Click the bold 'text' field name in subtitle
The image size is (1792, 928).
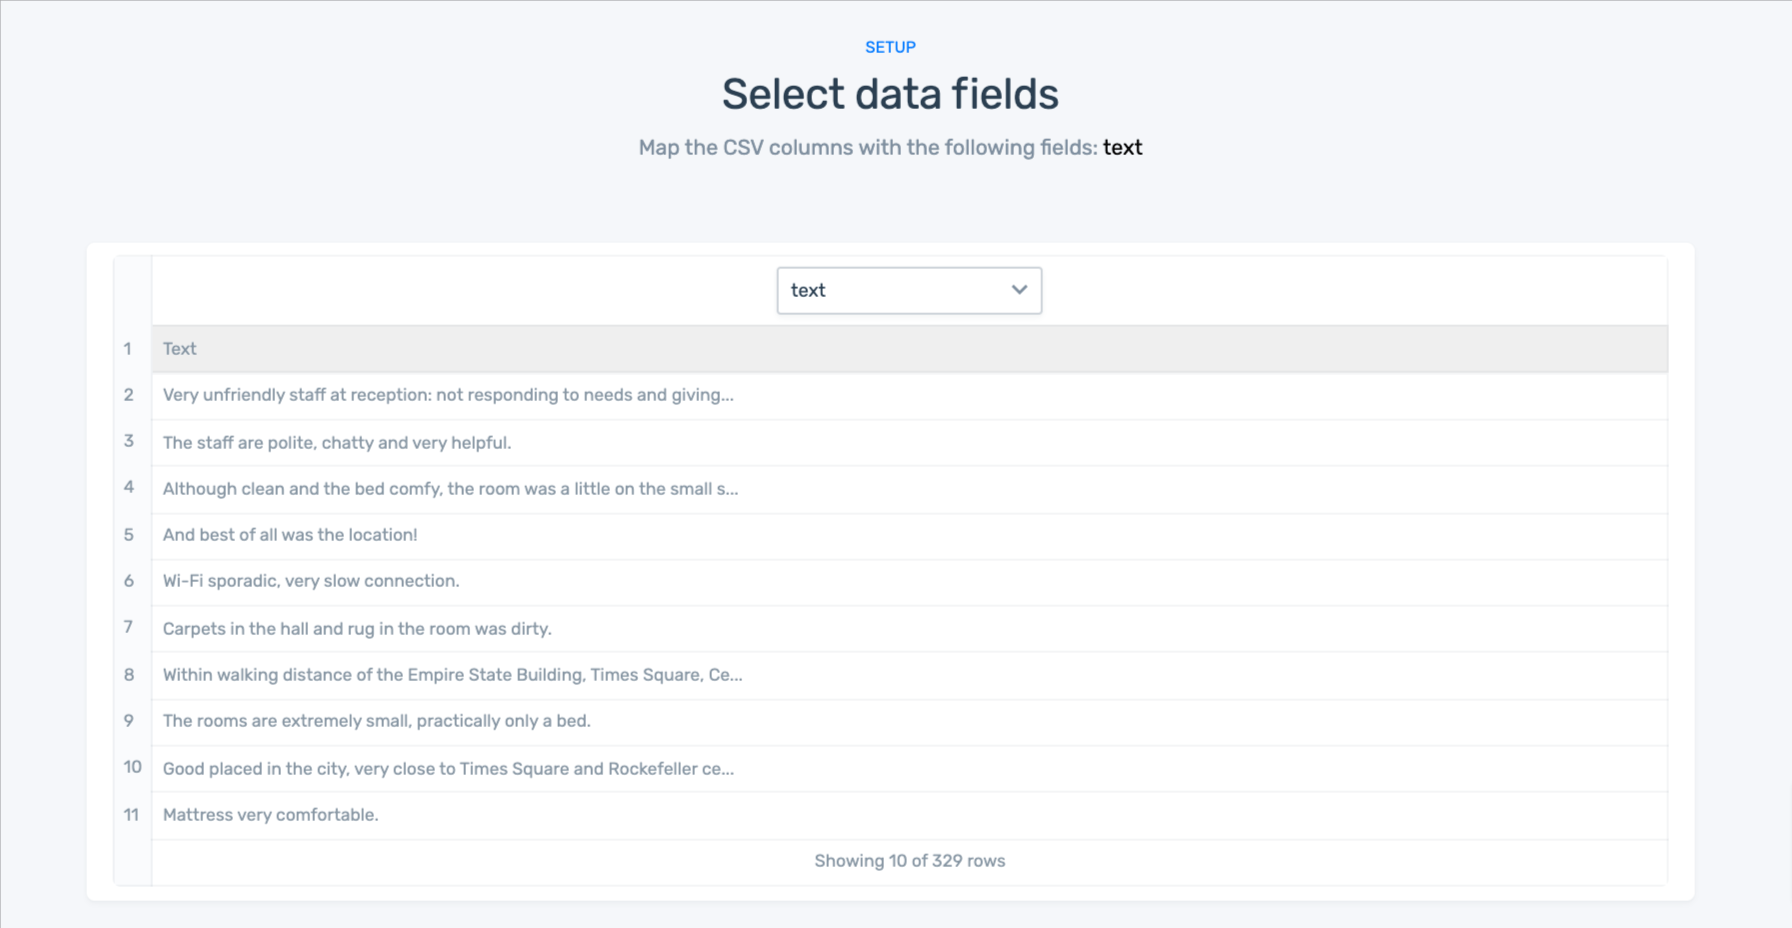point(1122,148)
